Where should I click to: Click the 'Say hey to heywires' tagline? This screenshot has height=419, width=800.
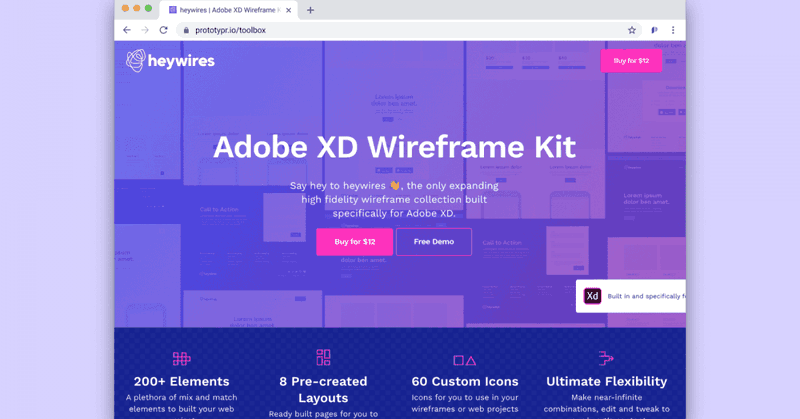394,200
